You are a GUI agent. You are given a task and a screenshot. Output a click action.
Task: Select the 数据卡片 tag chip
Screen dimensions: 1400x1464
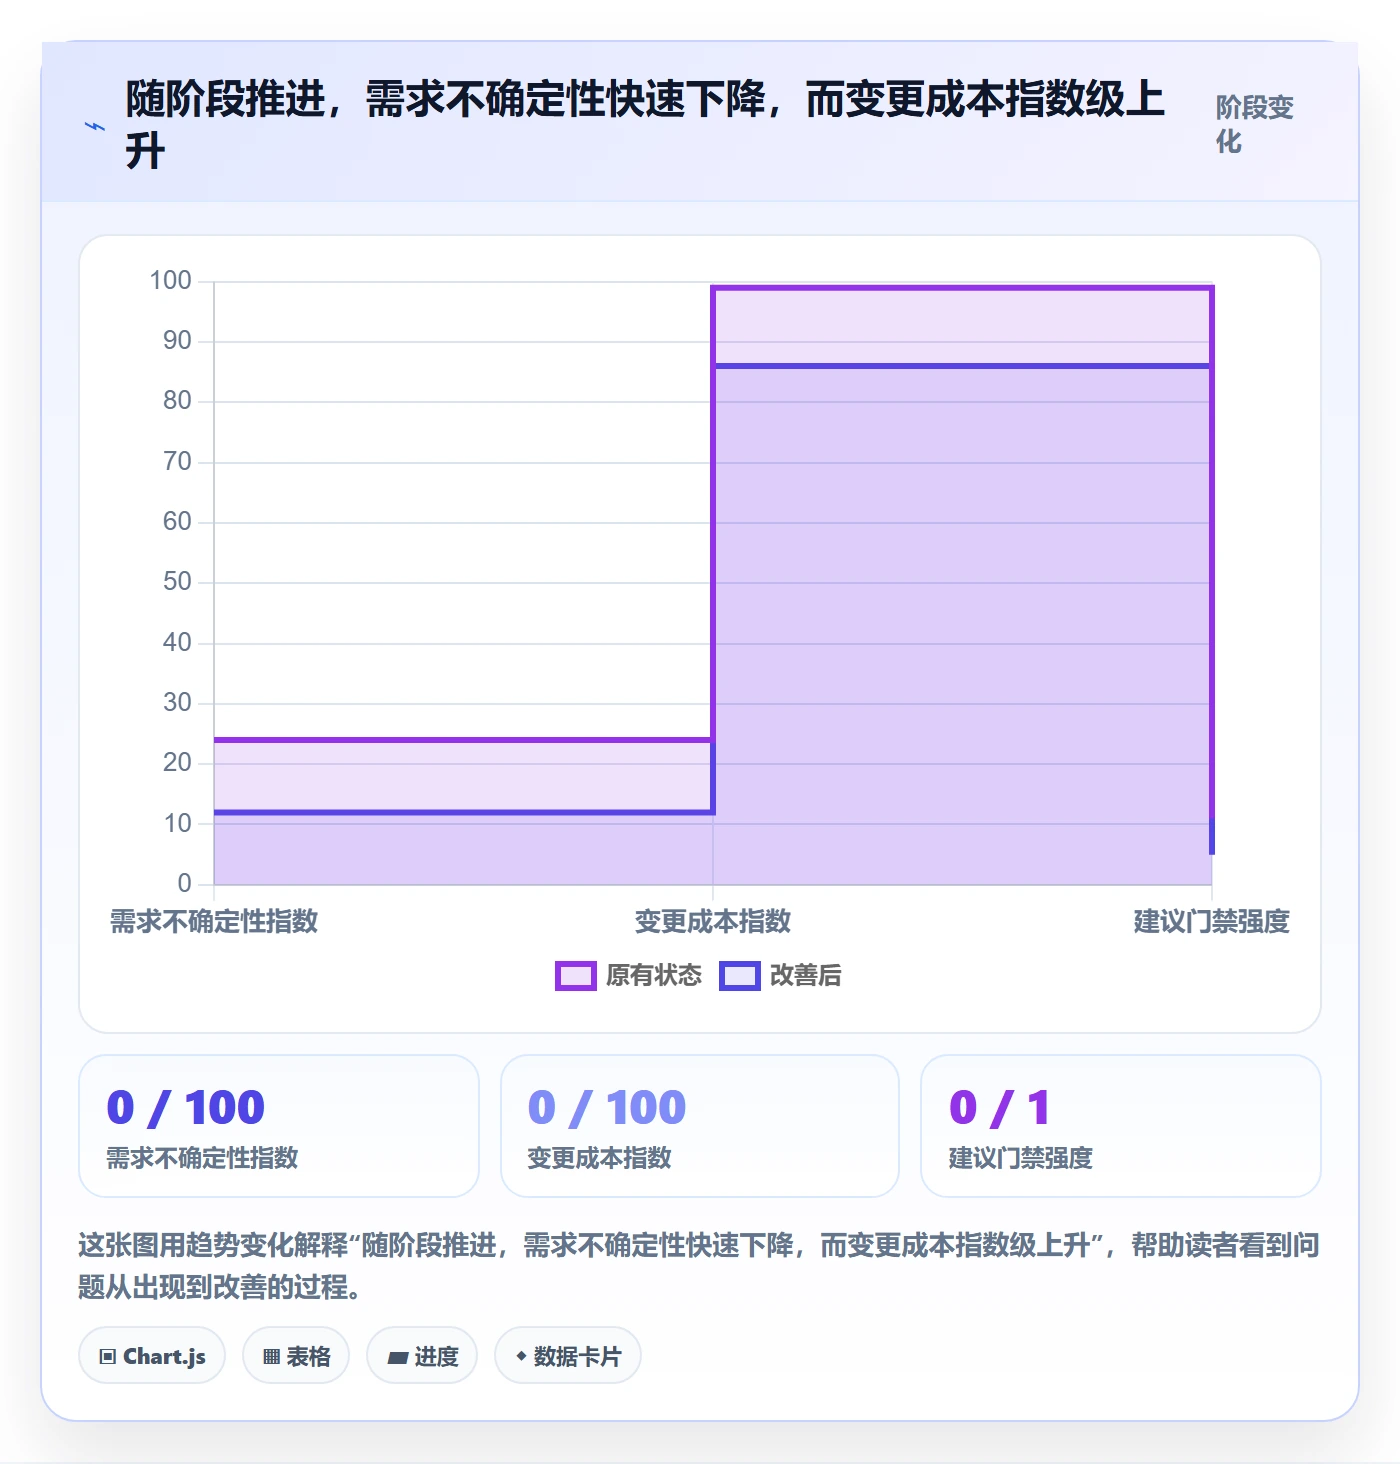pos(568,1356)
